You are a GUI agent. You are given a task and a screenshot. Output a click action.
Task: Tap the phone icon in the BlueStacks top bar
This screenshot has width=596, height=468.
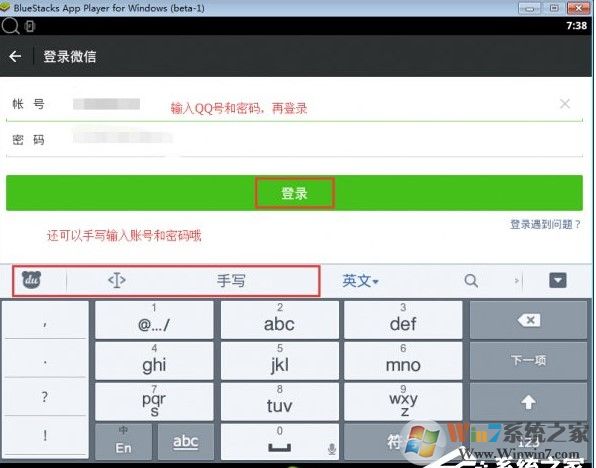click(x=30, y=26)
